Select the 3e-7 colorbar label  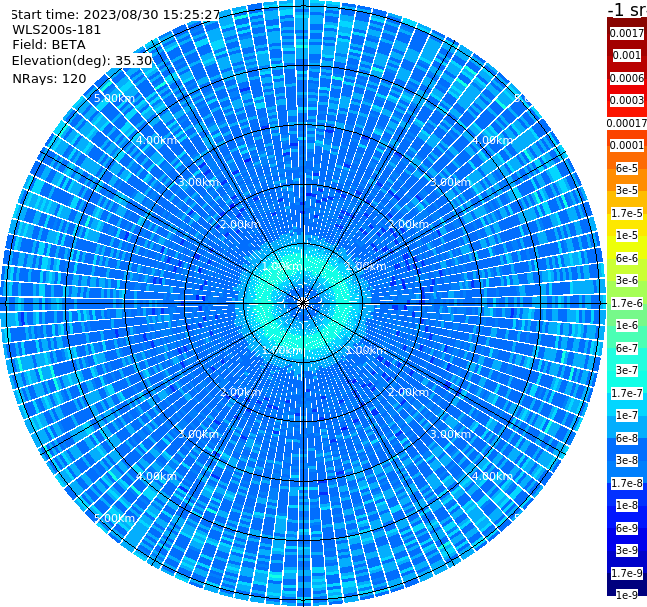627,370
